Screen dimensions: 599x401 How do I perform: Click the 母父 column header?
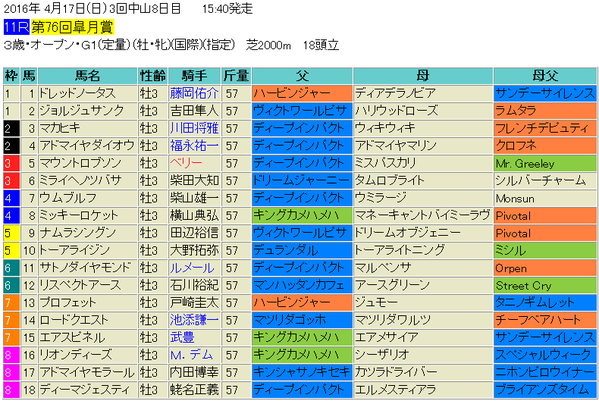(x=545, y=76)
